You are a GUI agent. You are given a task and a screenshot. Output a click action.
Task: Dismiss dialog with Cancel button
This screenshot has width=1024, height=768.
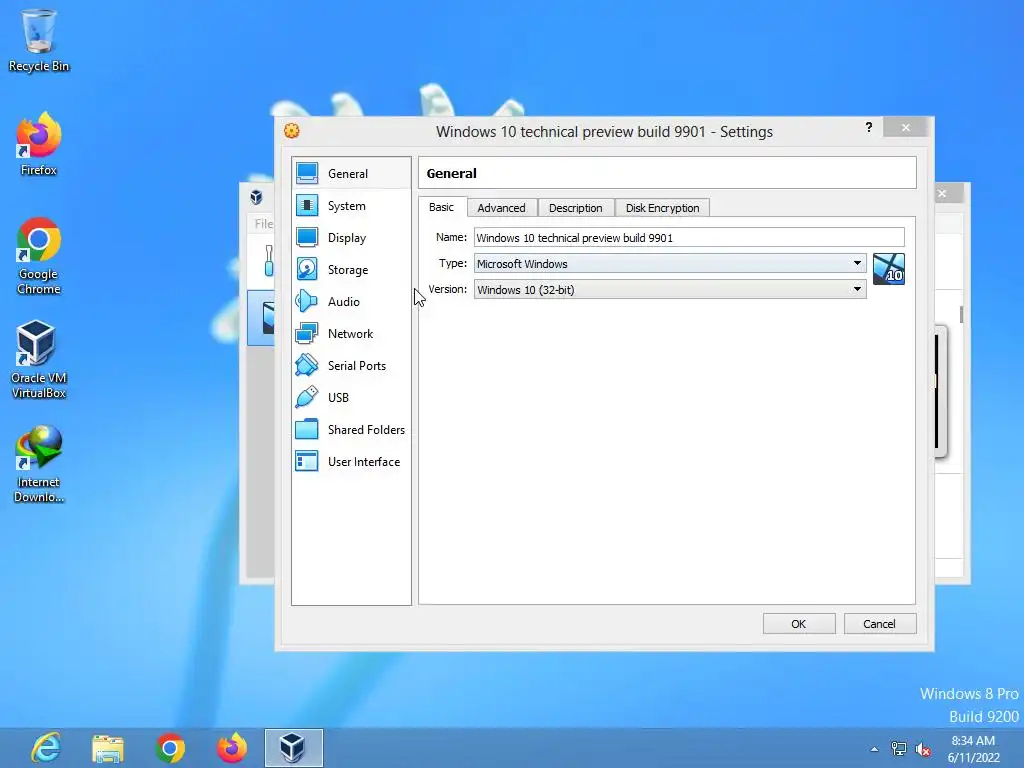click(x=880, y=624)
